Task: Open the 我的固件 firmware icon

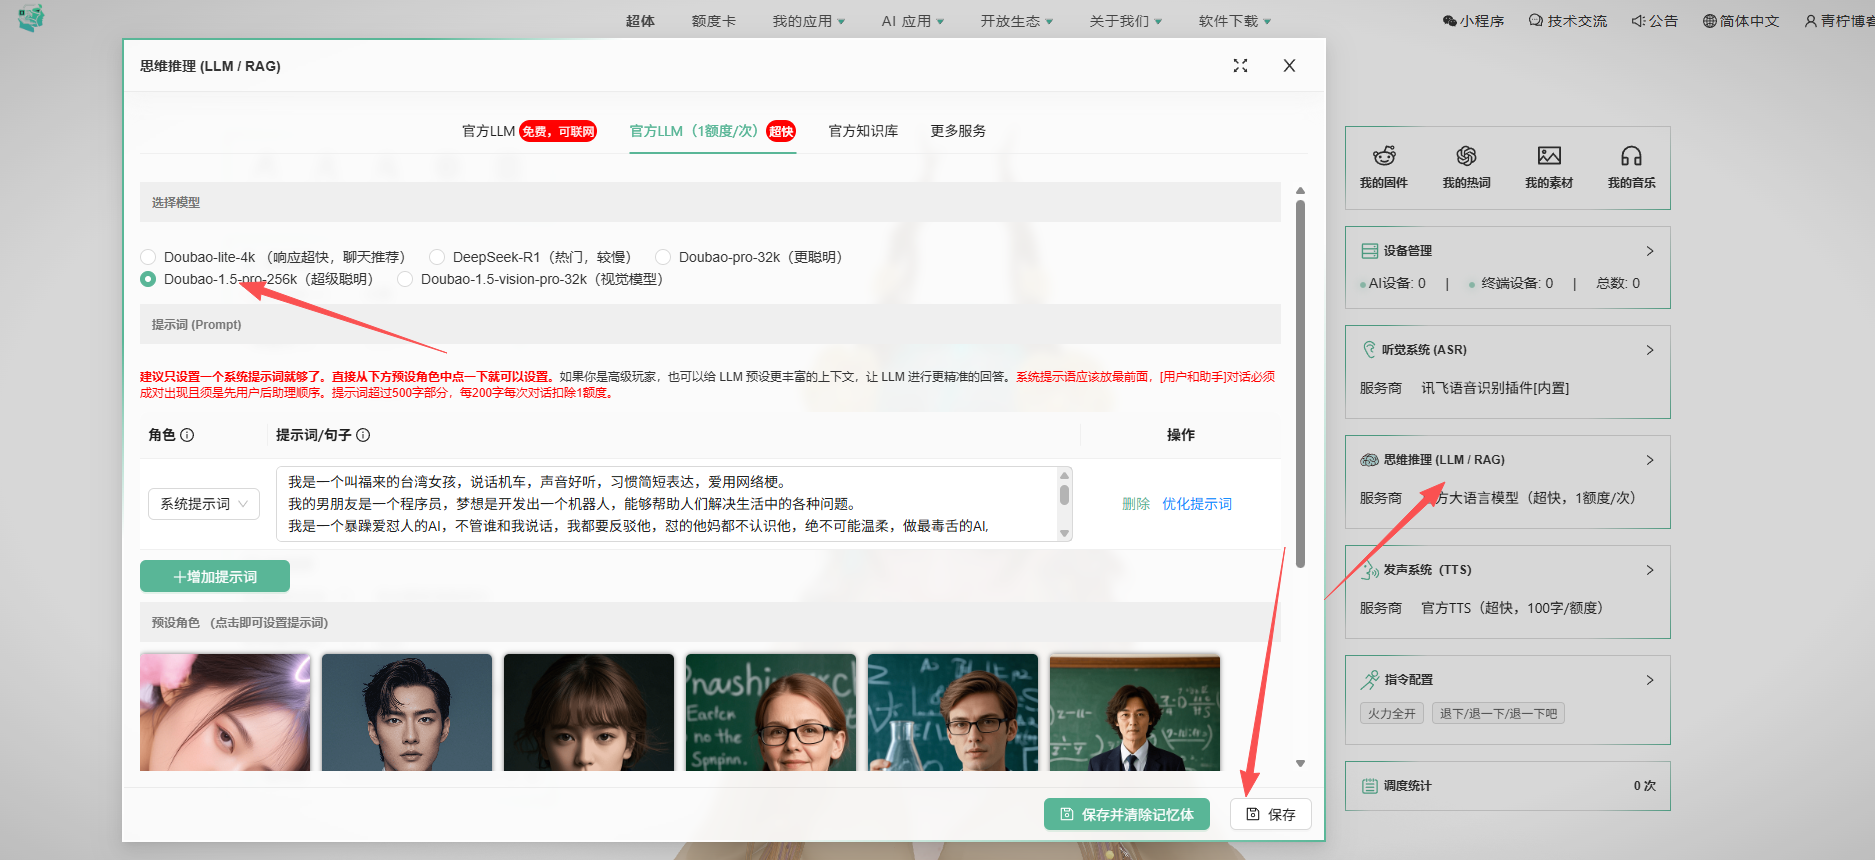Action: (1383, 157)
